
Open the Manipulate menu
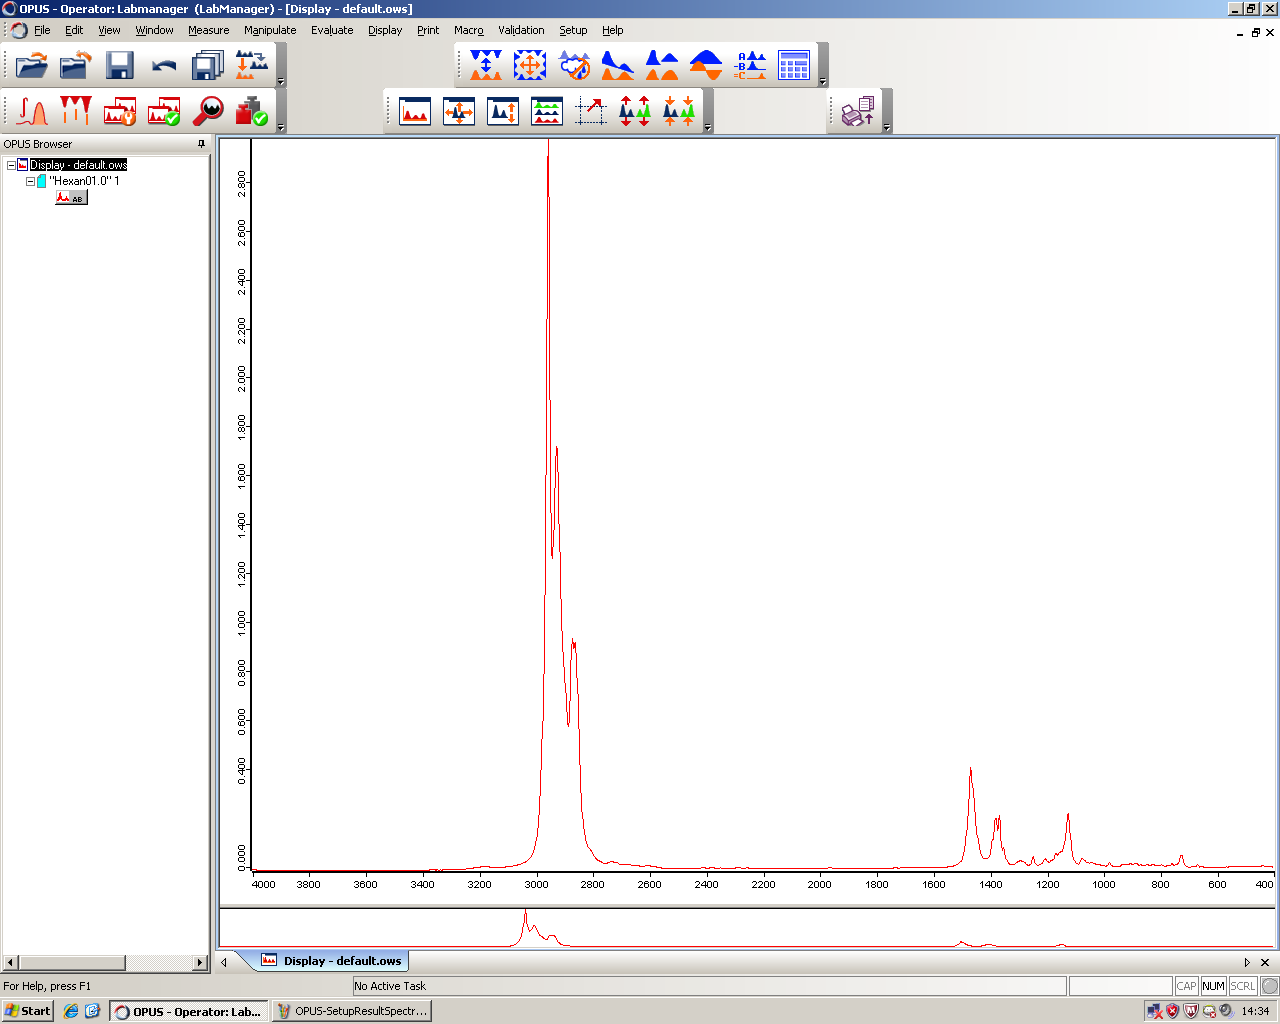(270, 30)
